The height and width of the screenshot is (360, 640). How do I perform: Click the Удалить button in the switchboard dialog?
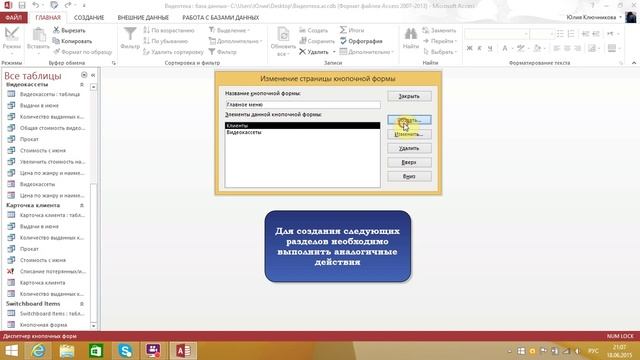(409, 148)
